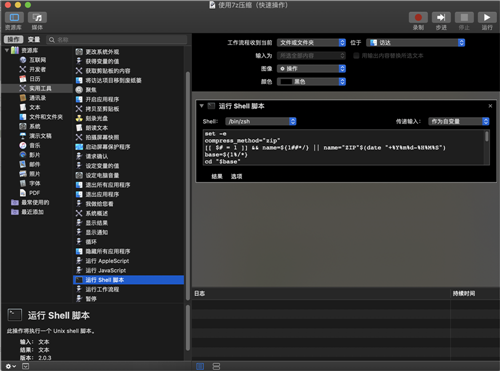Select the 退出所有应用程序 action
This screenshot has height=371, width=500.
[103, 185]
